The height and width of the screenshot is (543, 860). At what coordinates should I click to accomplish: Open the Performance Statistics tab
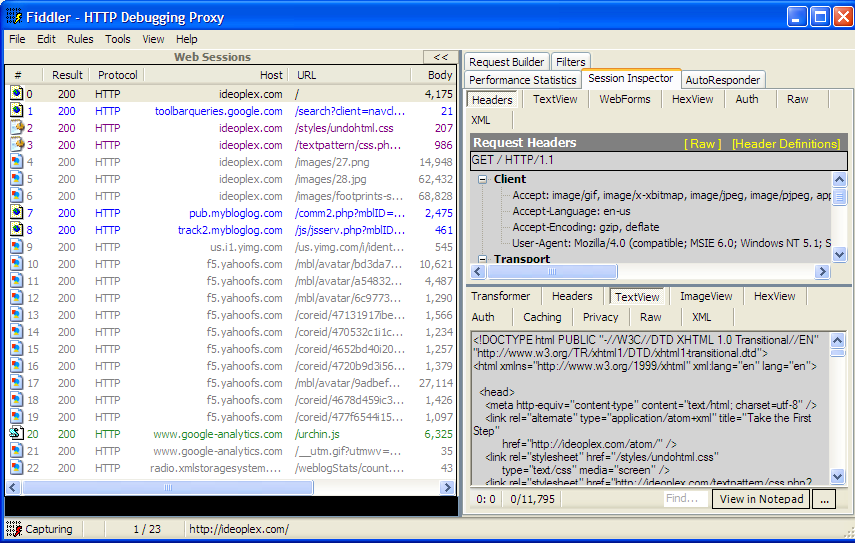523,80
